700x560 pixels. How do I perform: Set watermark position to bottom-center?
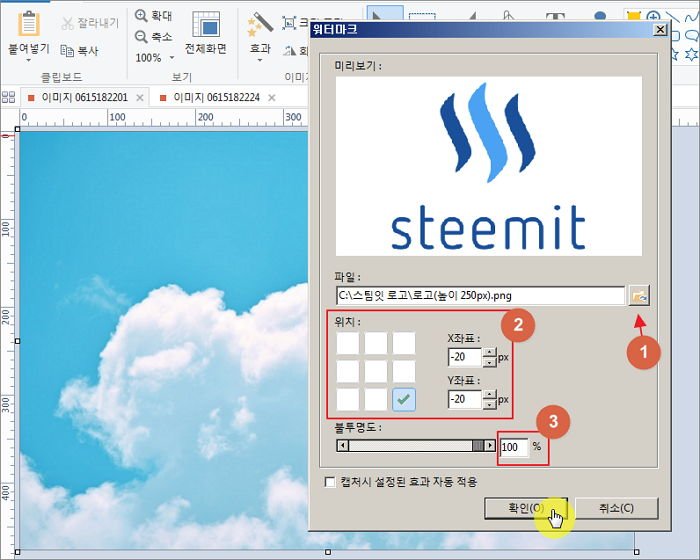click(375, 399)
